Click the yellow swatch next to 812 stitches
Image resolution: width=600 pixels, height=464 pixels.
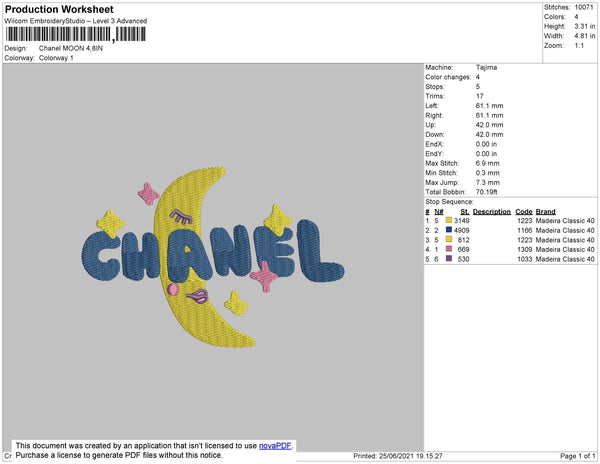pos(449,239)
